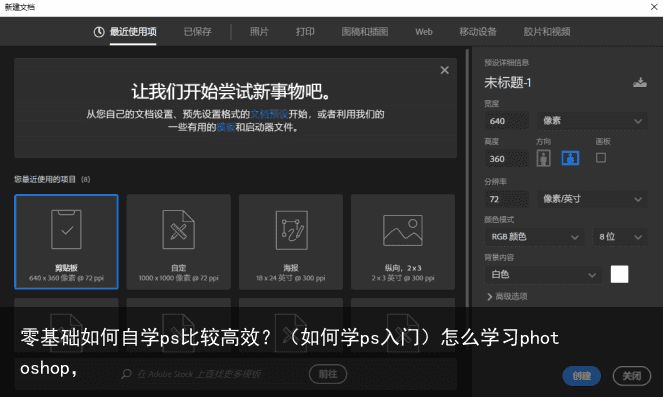This screenshot has width=663, height=397.
Task: Switch to the 已保存 tab
Action: click(197, 32)
